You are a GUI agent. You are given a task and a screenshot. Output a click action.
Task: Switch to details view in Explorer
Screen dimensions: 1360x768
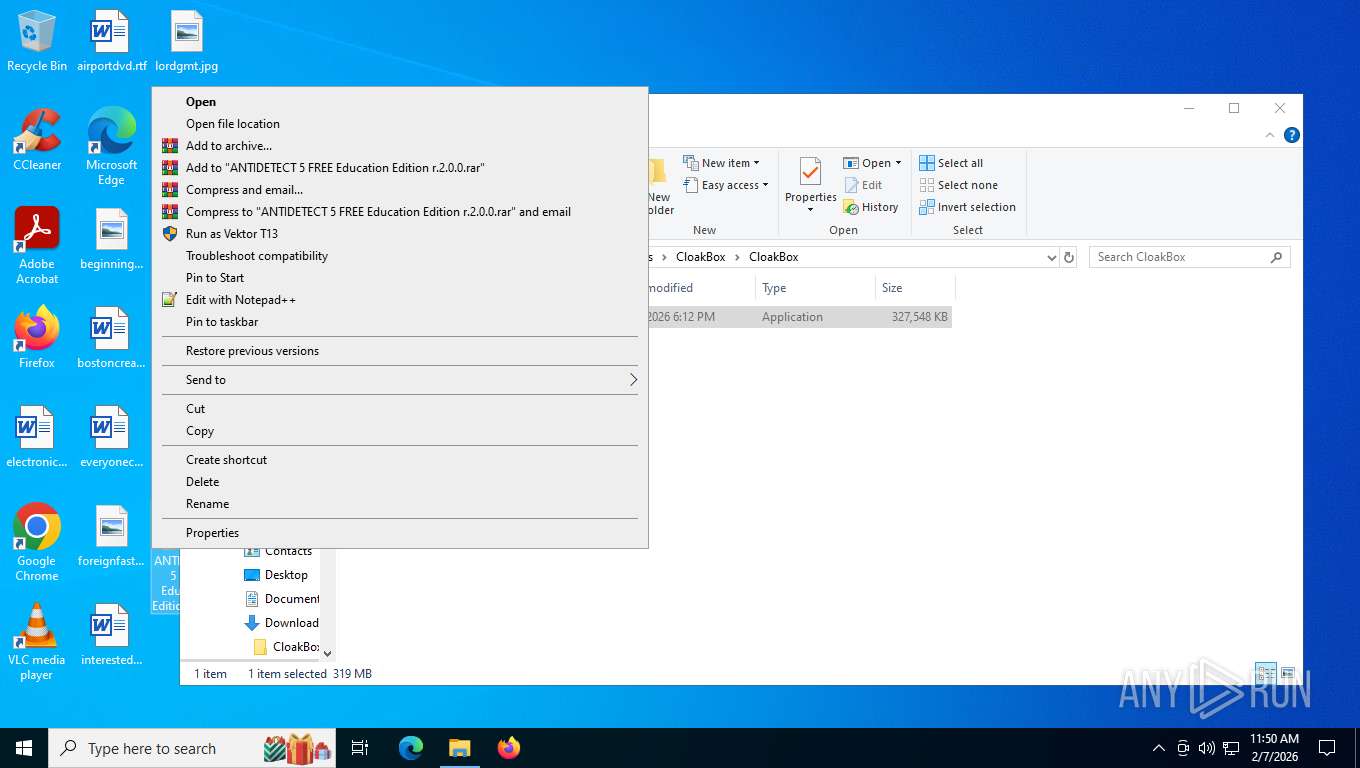1265,673
